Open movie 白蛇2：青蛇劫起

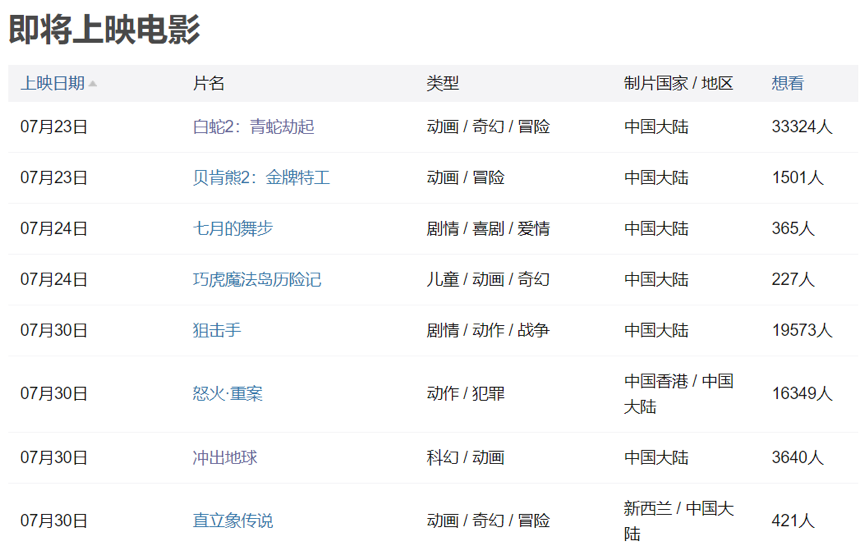253,127
